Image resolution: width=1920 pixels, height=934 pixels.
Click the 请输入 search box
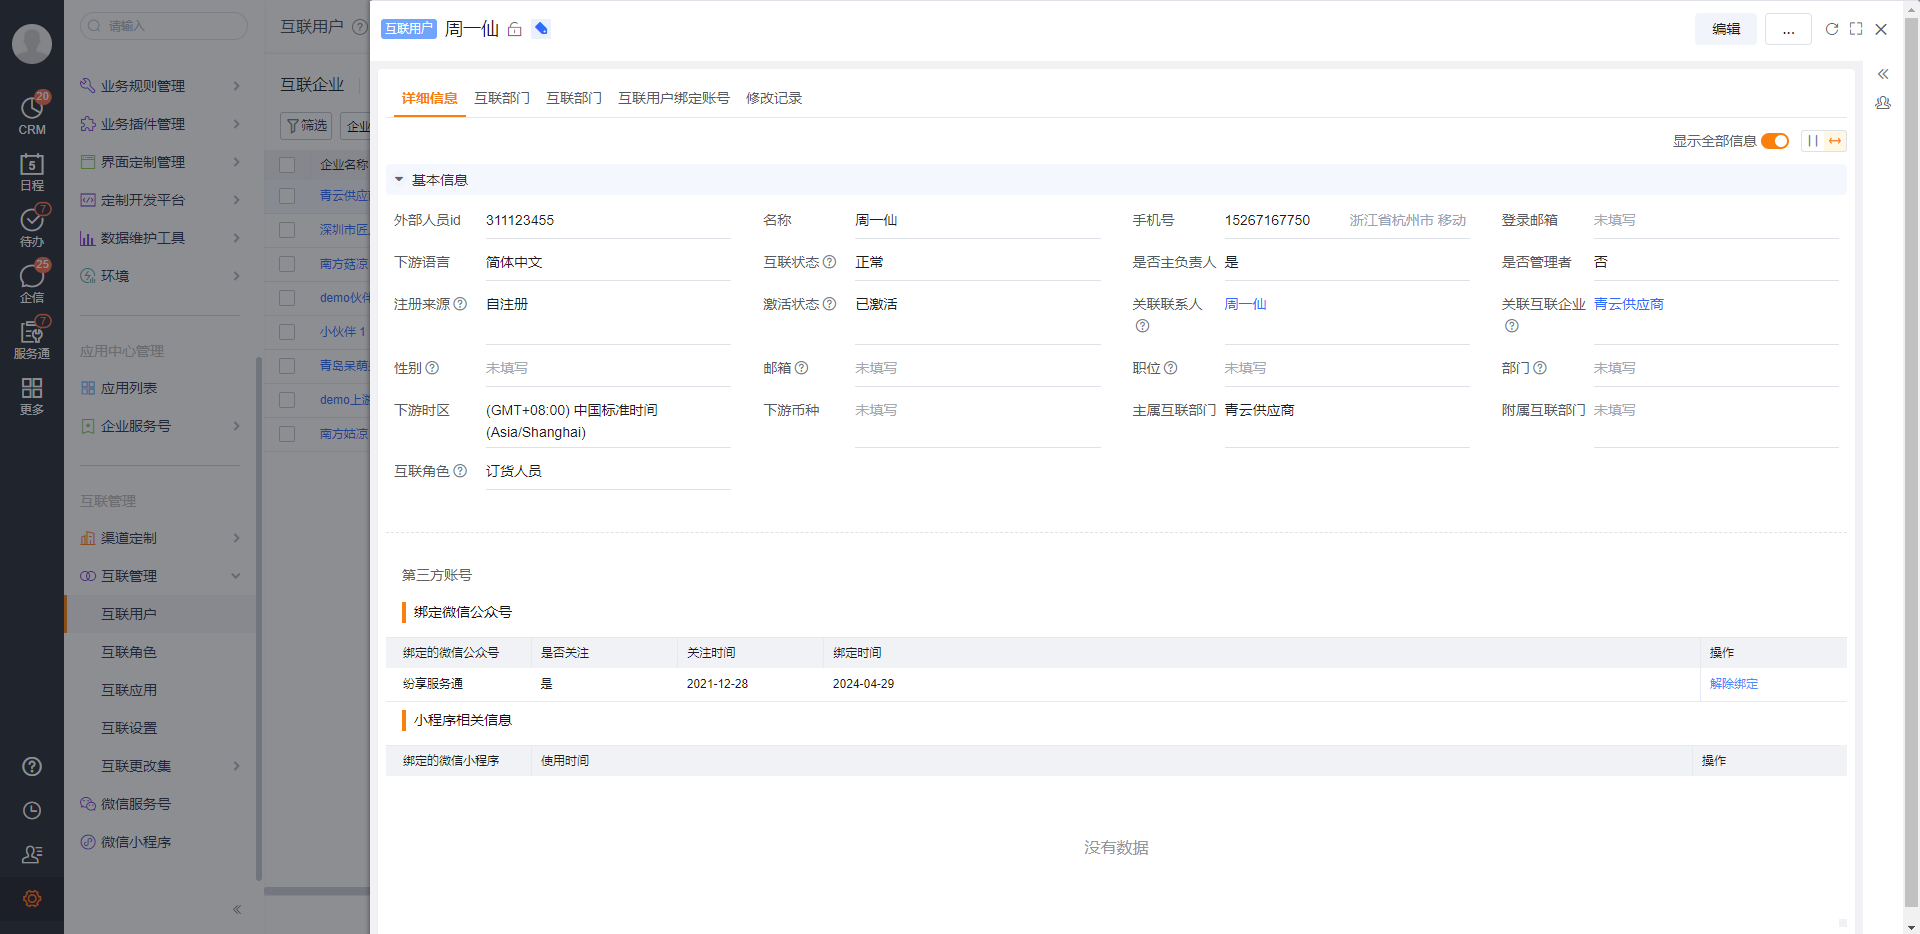pyautogui.click(x=164, y=26)
